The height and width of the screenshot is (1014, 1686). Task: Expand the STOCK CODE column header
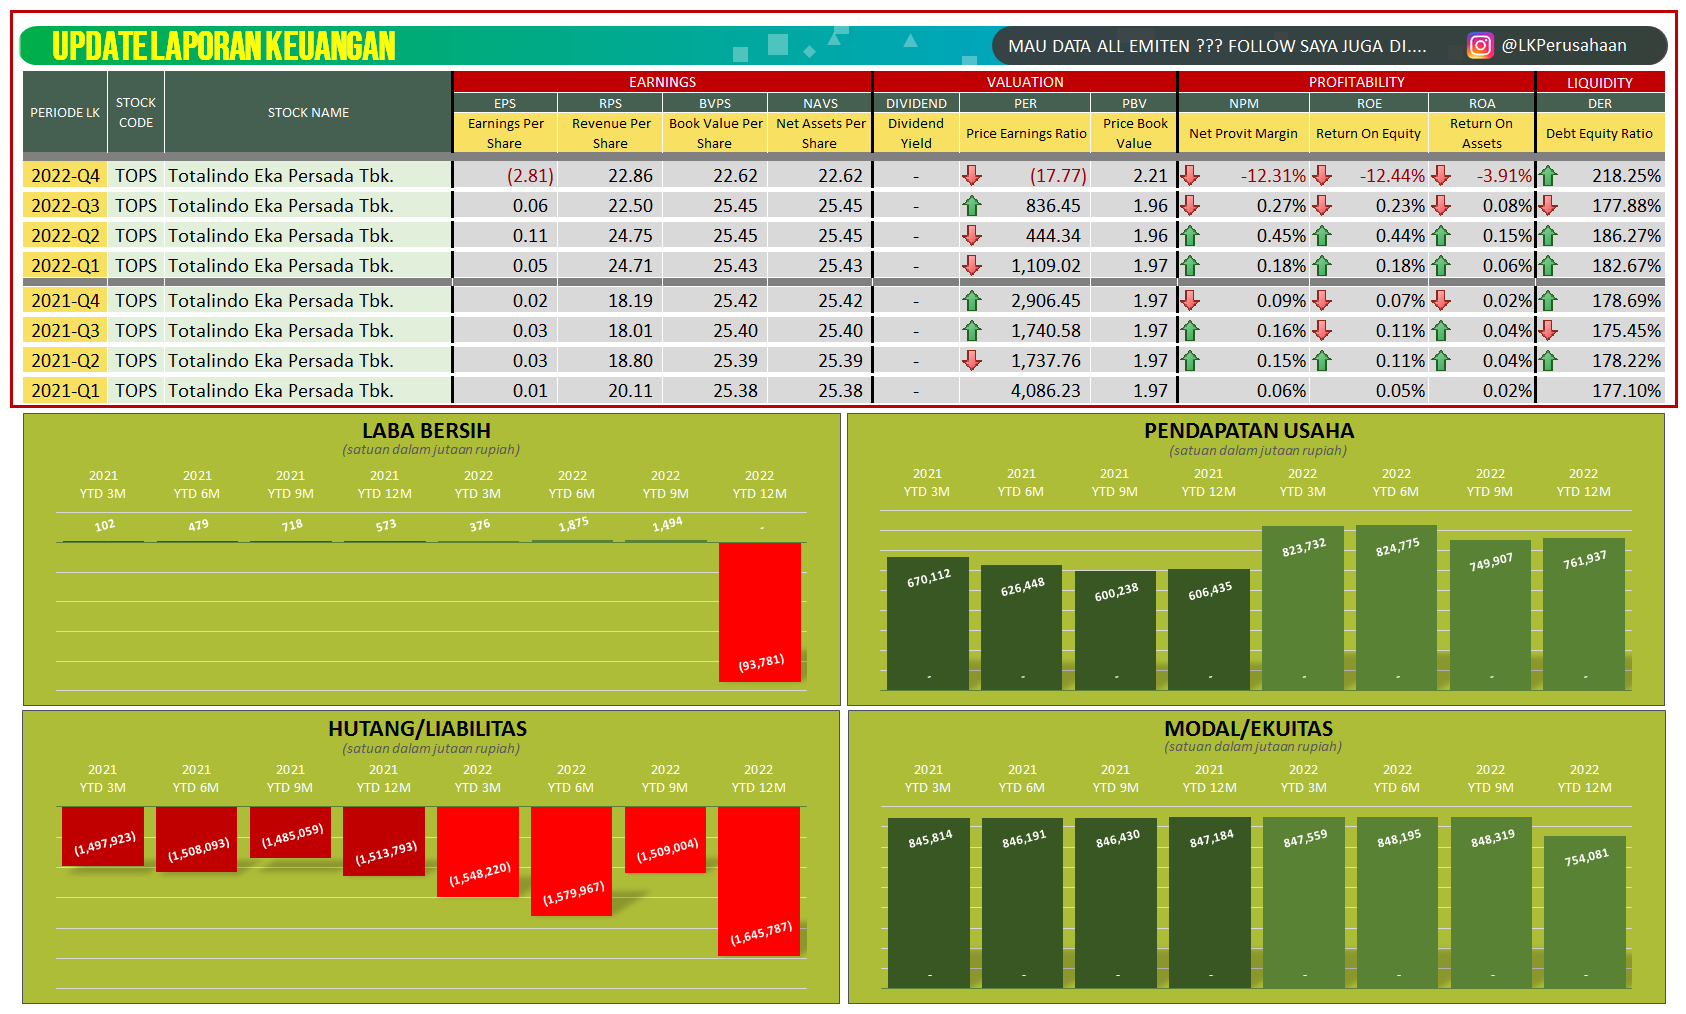coord(135,113)
